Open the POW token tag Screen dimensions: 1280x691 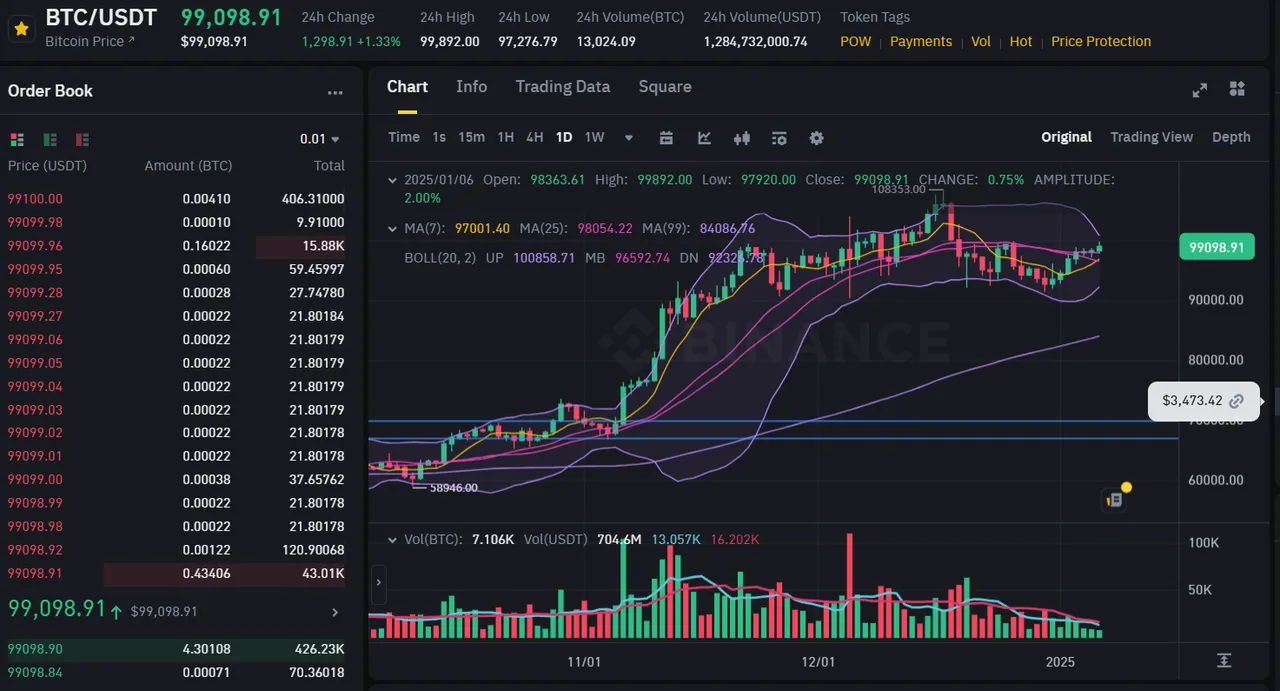pyautogui.click(x=855, y=41)
